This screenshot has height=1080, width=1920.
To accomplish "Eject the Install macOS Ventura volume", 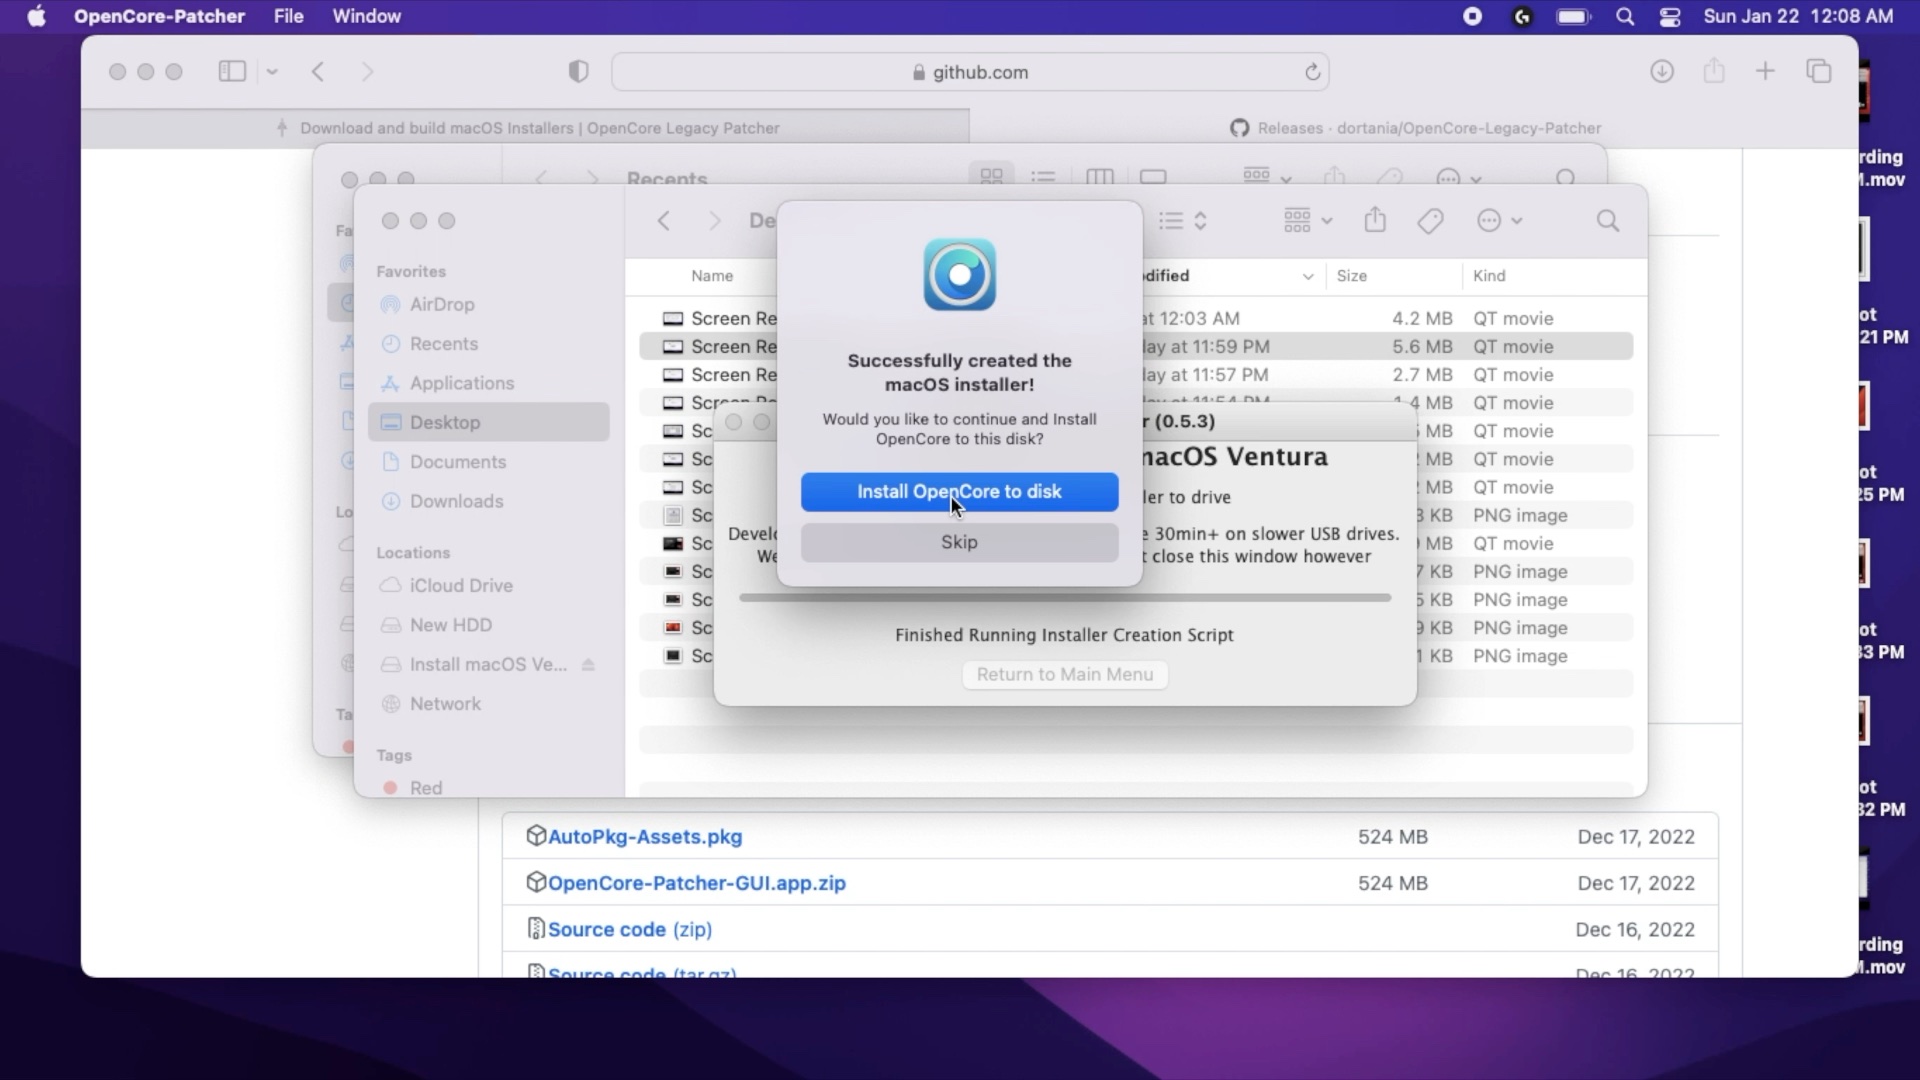I will (588, 664).
